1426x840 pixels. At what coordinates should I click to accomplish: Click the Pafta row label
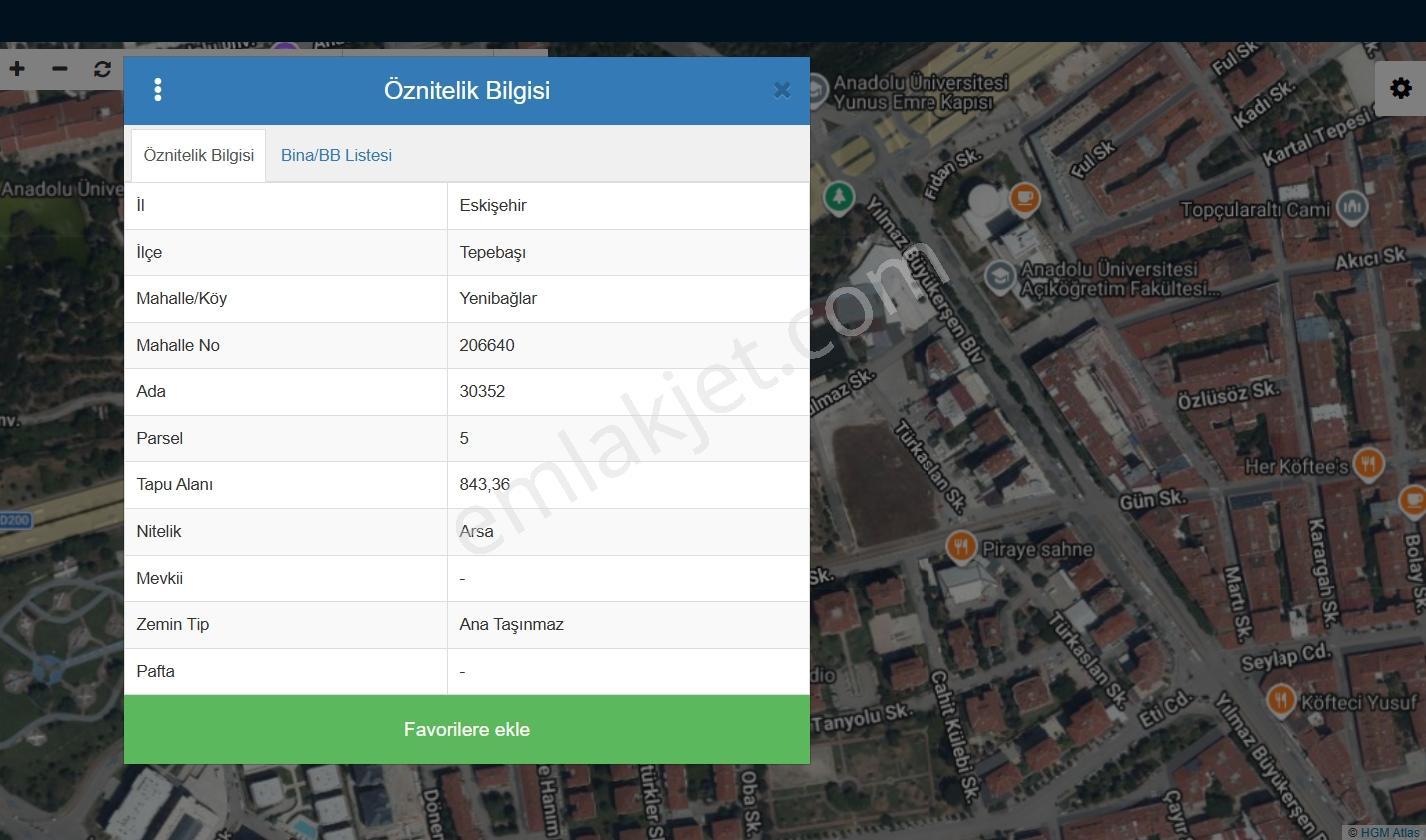pyautogui.click(x=156, y=672)
